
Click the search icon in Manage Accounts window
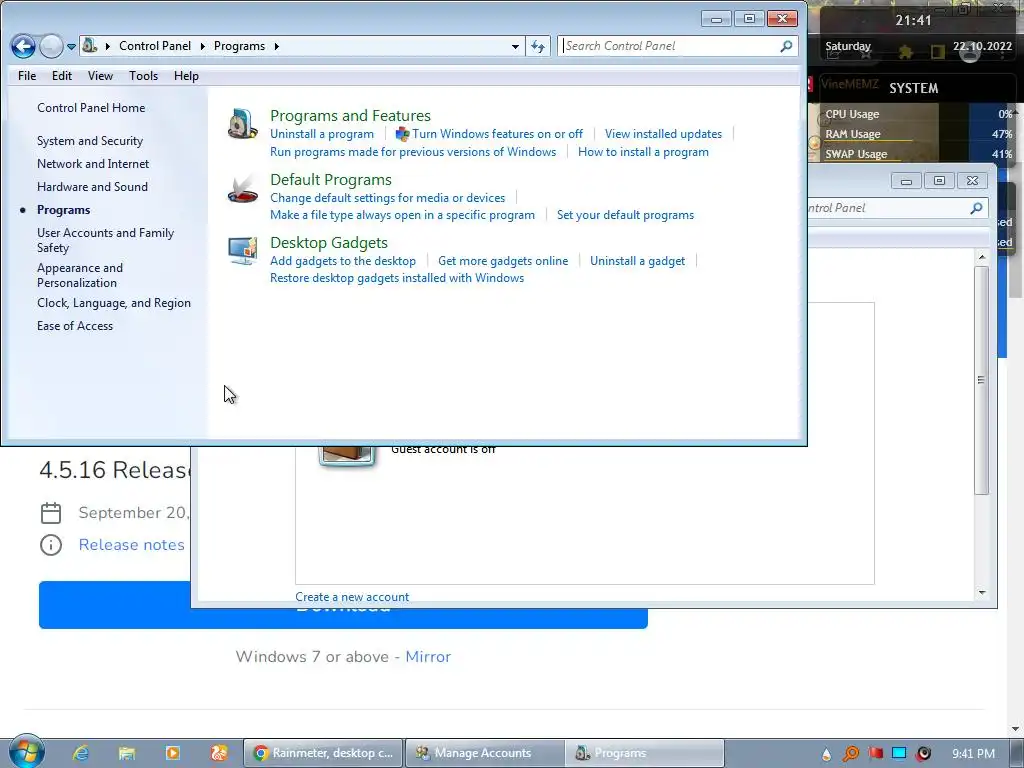pyautogui.click(x=976, y=208)
